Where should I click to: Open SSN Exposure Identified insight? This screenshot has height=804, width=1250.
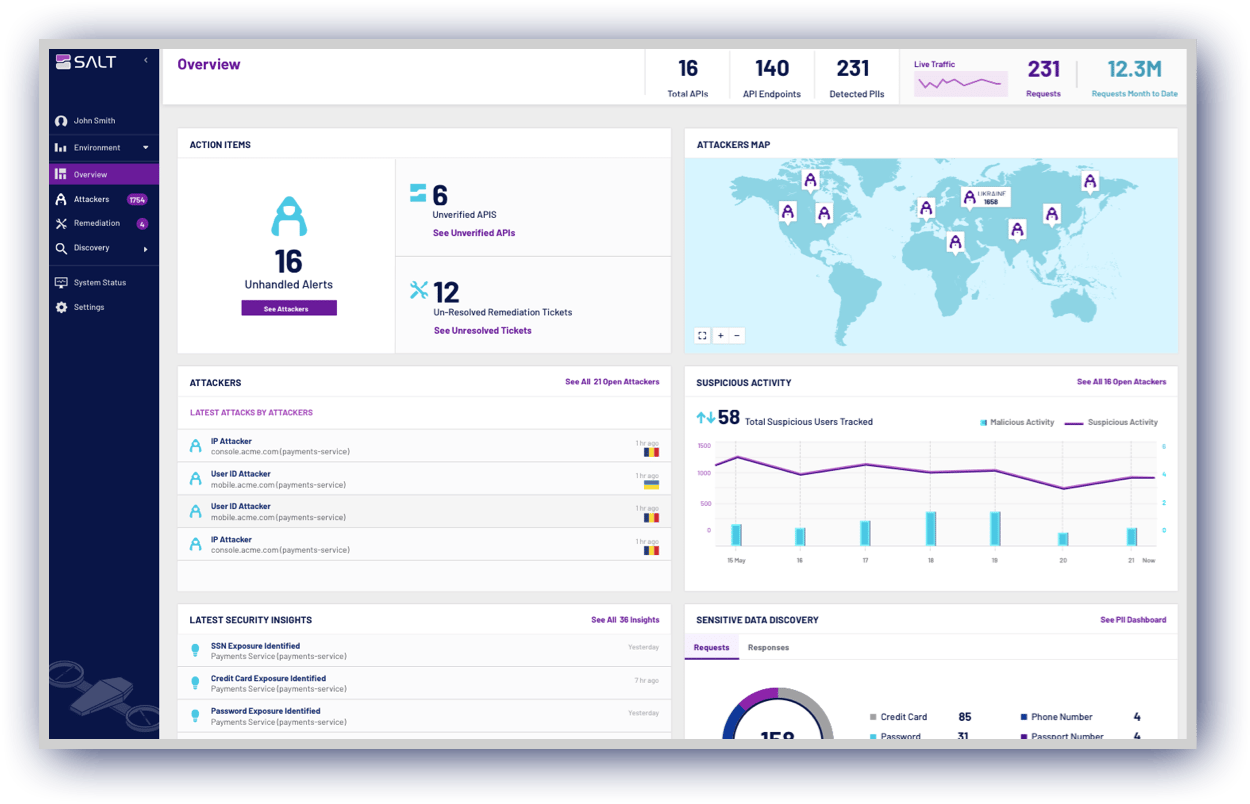pyautogui.click(x=424, y=651)
